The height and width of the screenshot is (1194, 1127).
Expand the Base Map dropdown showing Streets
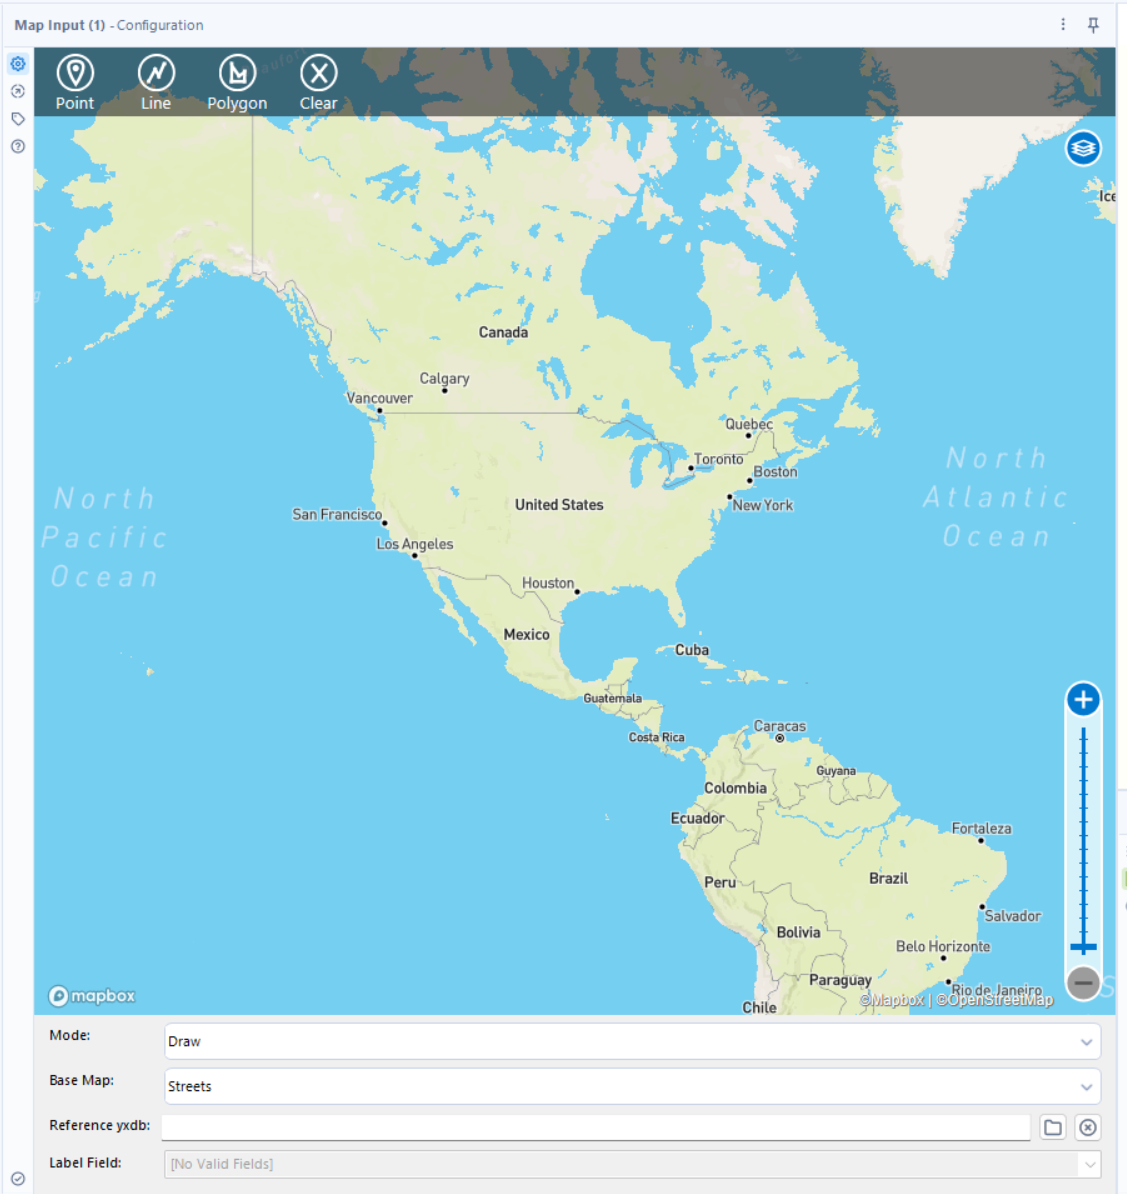point(632,1086)
